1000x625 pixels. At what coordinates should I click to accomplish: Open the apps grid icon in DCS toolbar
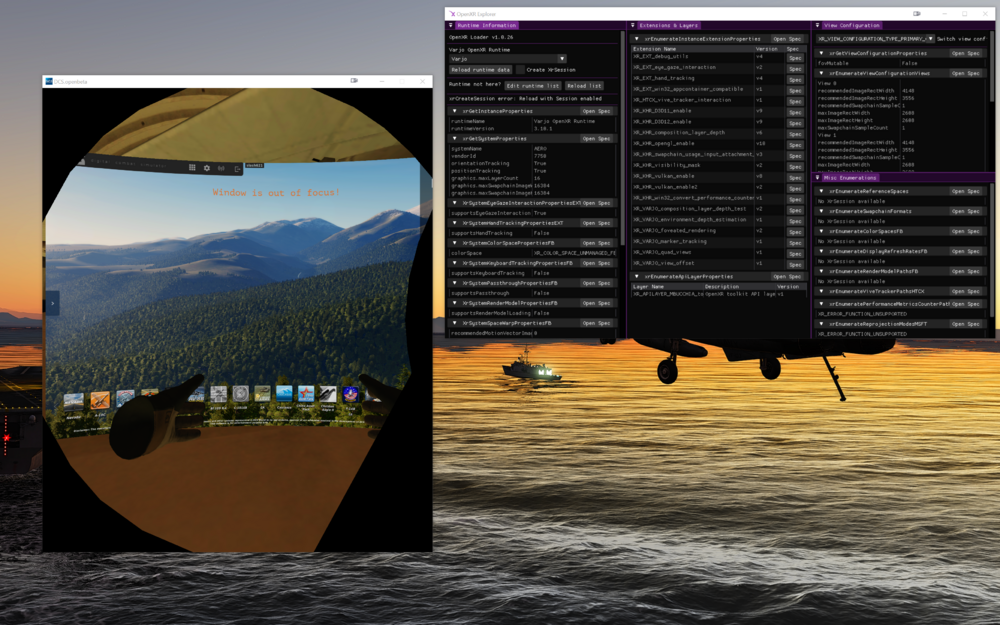click(x=192, y=168)
